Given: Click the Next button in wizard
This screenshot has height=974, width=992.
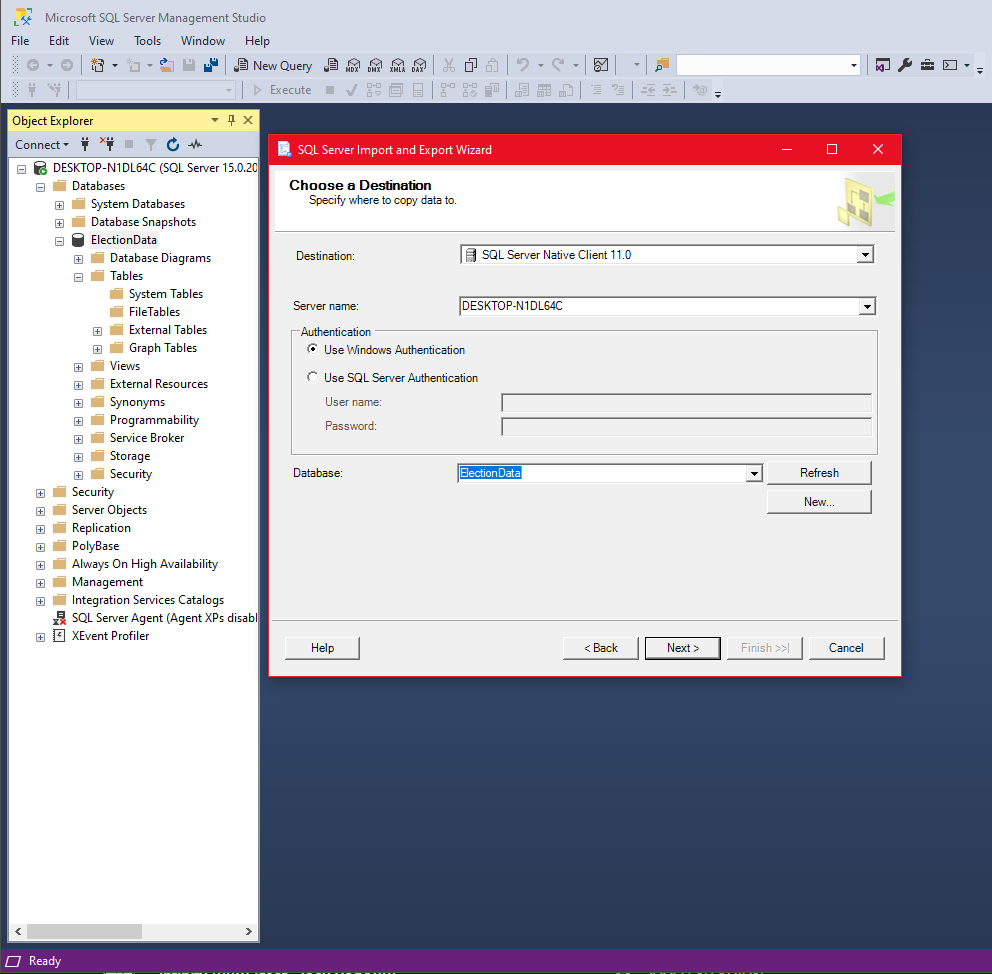Looking at the screenshot, I should pos(682,648).
